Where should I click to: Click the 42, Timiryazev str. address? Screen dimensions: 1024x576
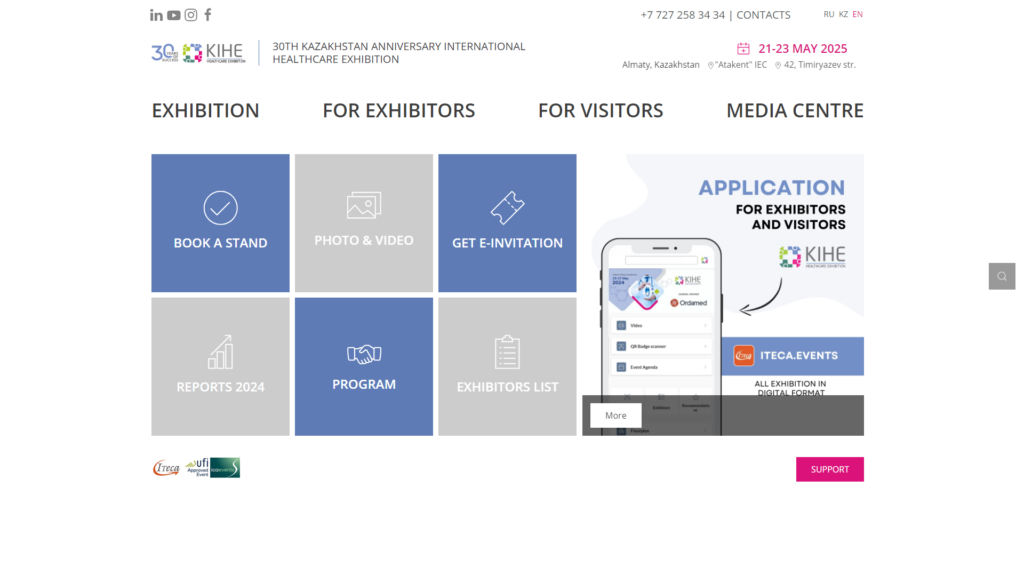point(820,65)
